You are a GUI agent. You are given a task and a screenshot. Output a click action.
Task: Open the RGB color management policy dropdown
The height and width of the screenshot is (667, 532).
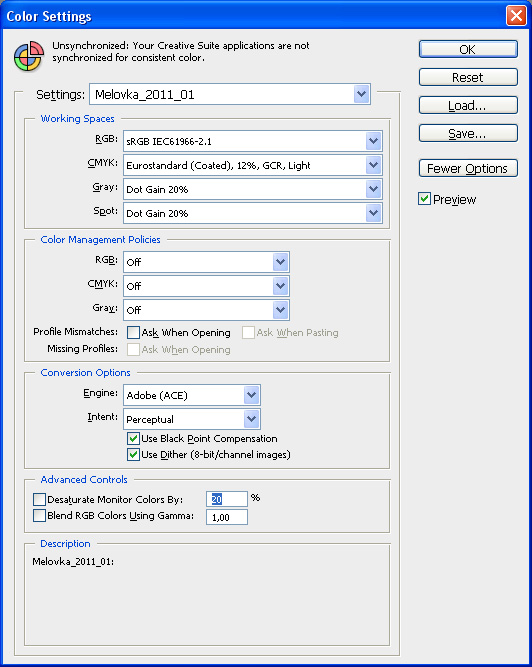point(206,262)
